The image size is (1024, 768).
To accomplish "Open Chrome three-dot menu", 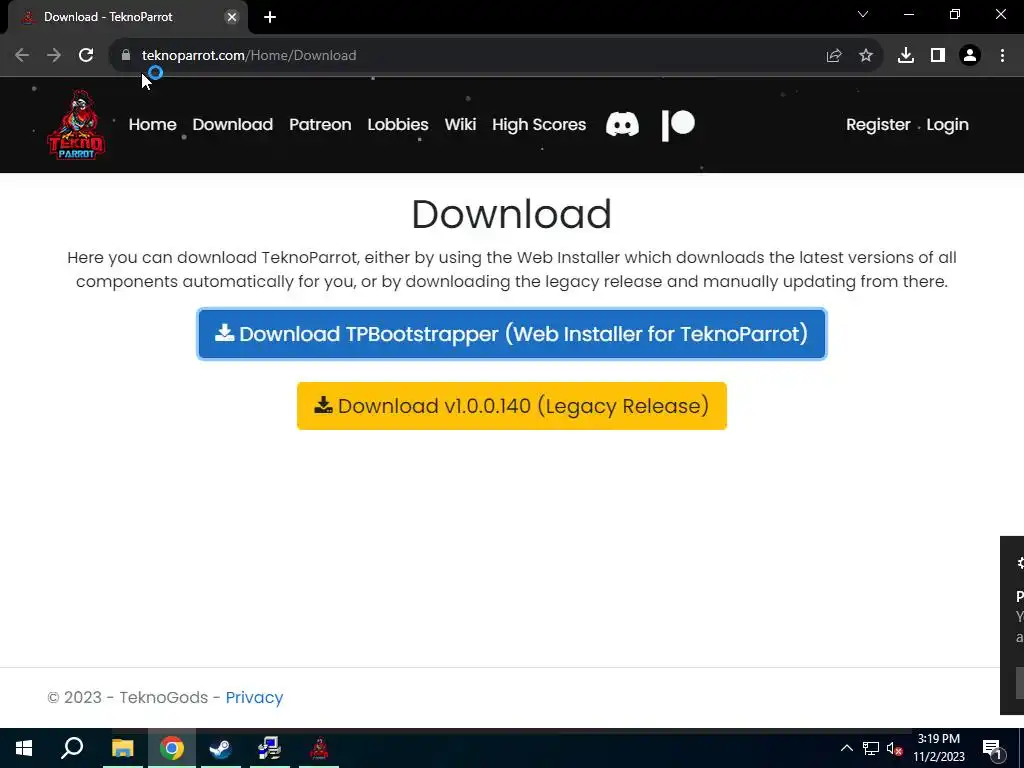I will click(1002, 56).
